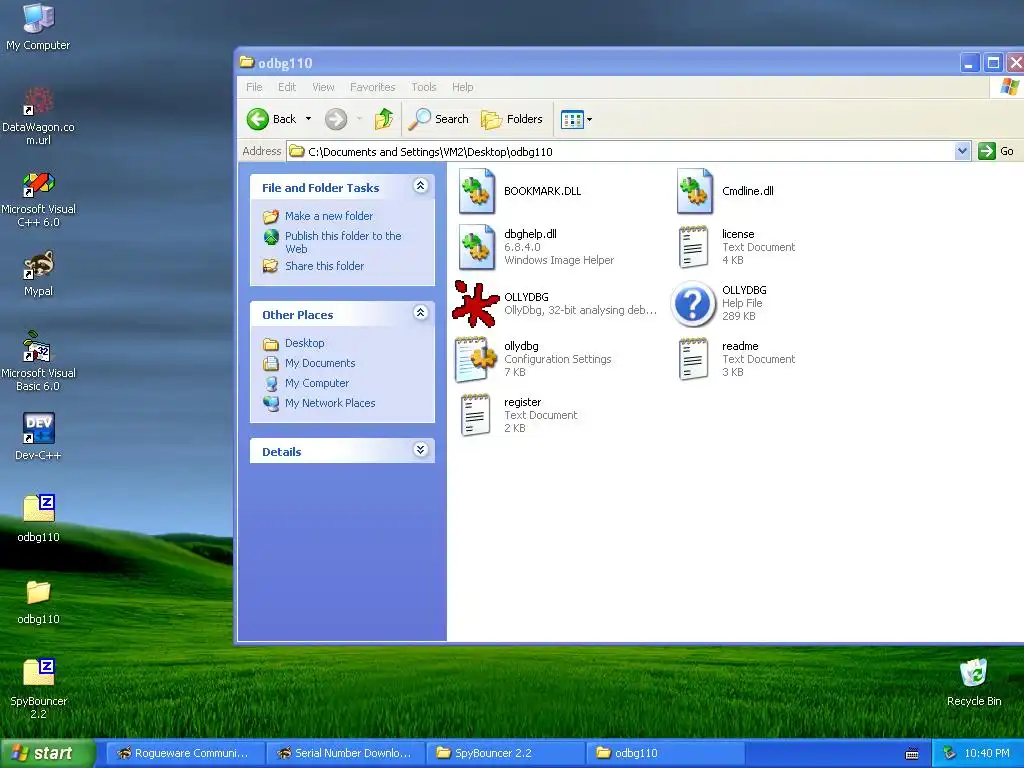Click the Up folder toolbar icon
Image resolution: width=1024 pixels, height=768 pixels.
click(384, 119)
